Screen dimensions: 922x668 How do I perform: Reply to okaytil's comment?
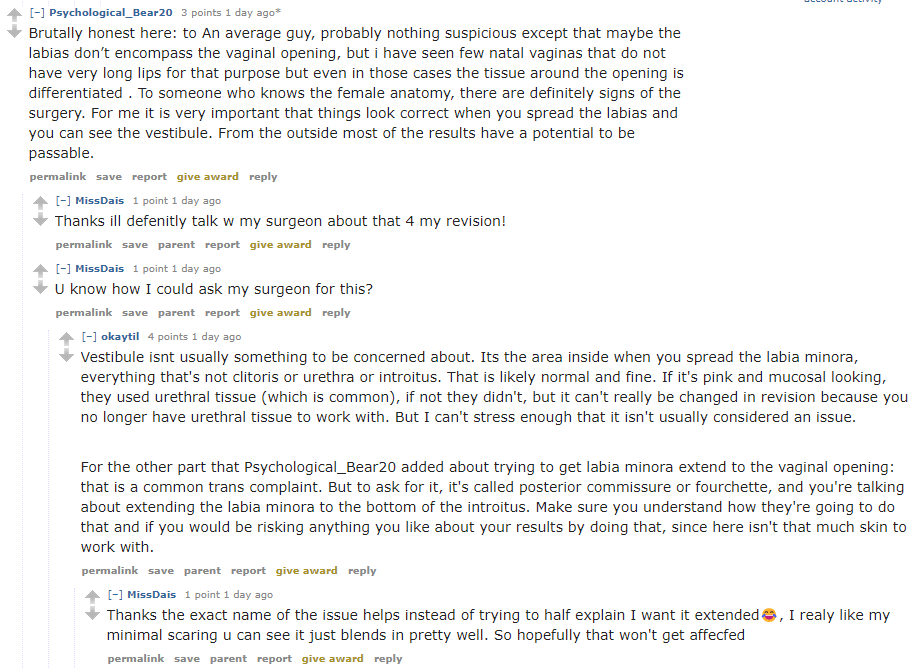click(x=362, y=570)
